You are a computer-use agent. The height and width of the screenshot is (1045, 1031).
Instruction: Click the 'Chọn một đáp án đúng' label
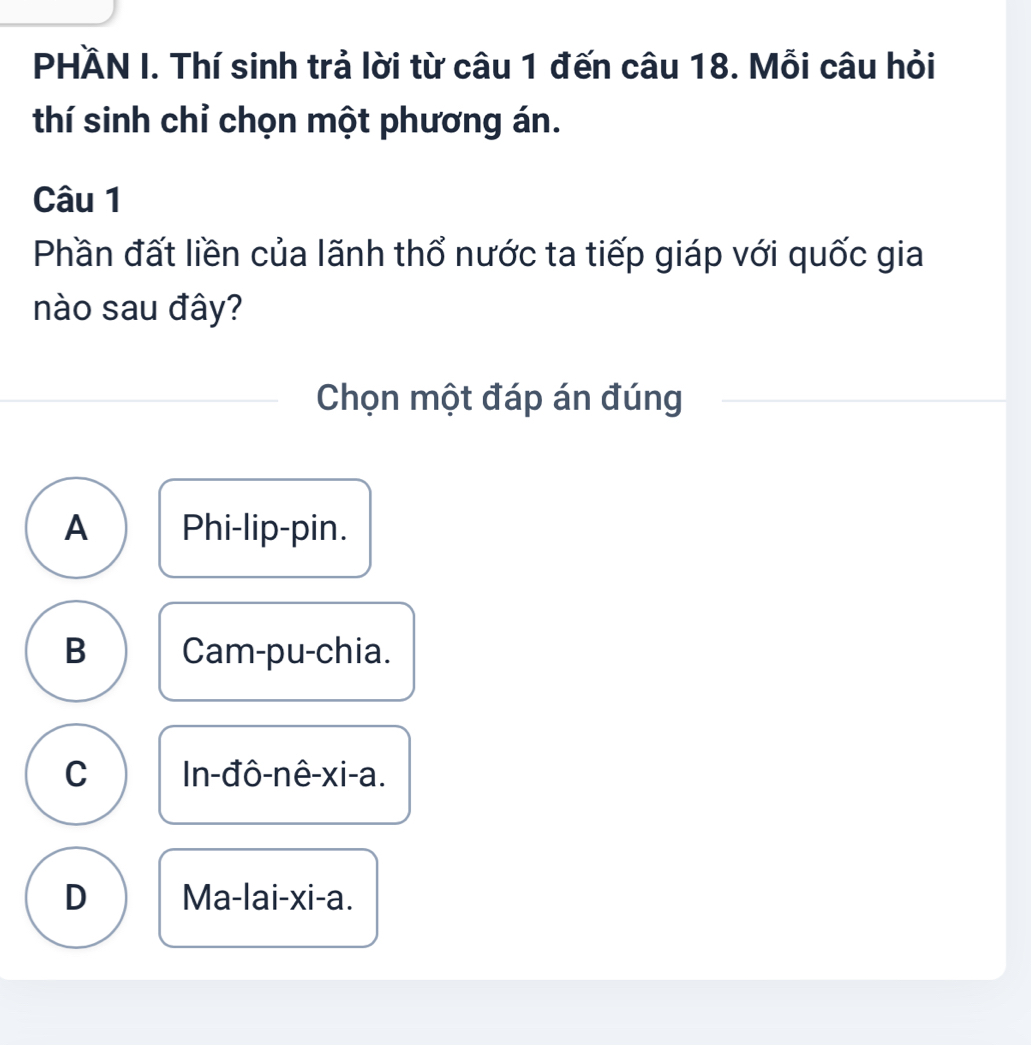[x=499, y=399]
